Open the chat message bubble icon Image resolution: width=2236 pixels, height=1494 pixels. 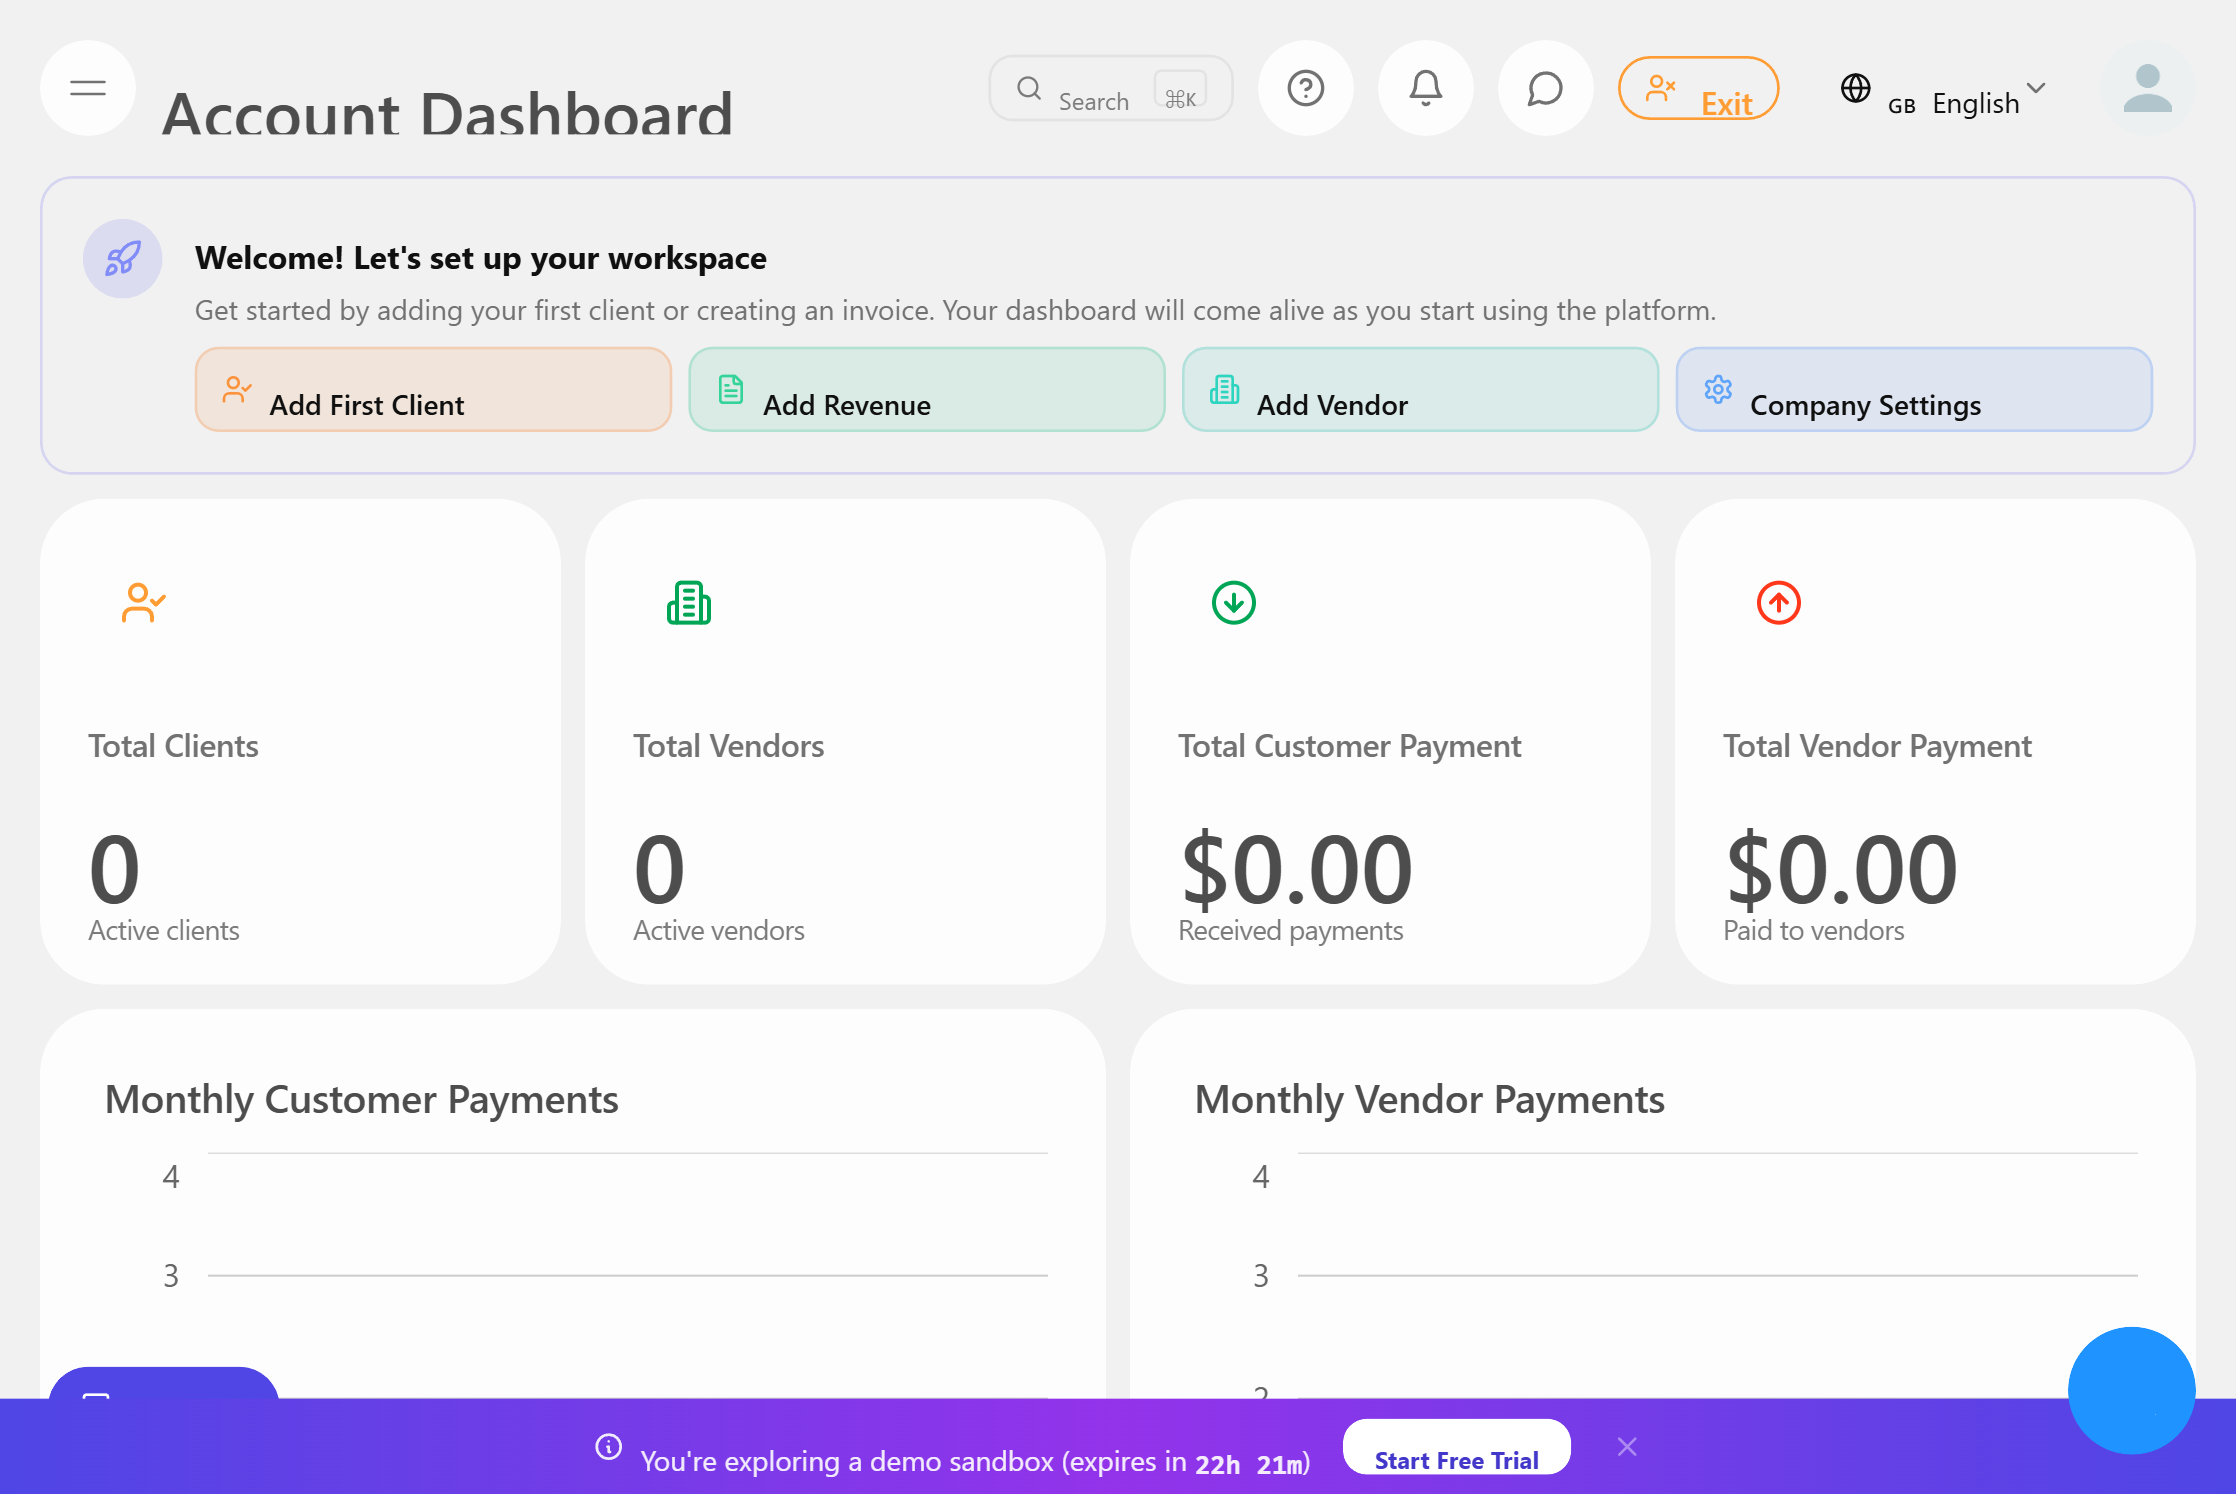point(1544,88)
